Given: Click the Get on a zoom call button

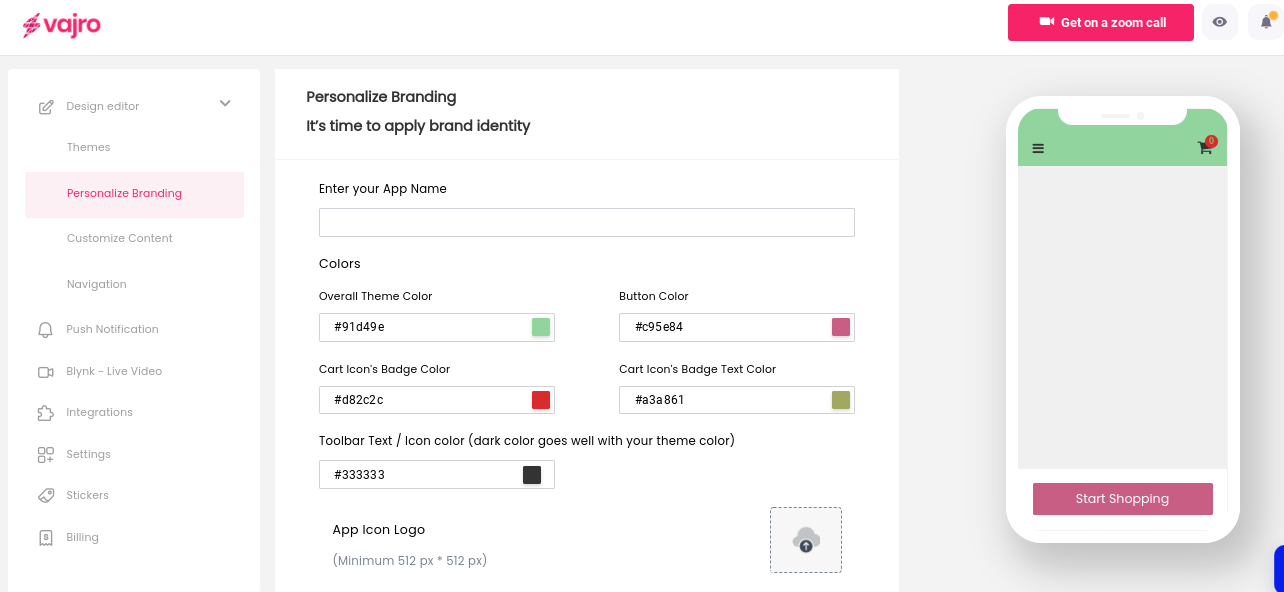Looking at the screenshot, I should pyautogui.click(x=1100, y=22).
